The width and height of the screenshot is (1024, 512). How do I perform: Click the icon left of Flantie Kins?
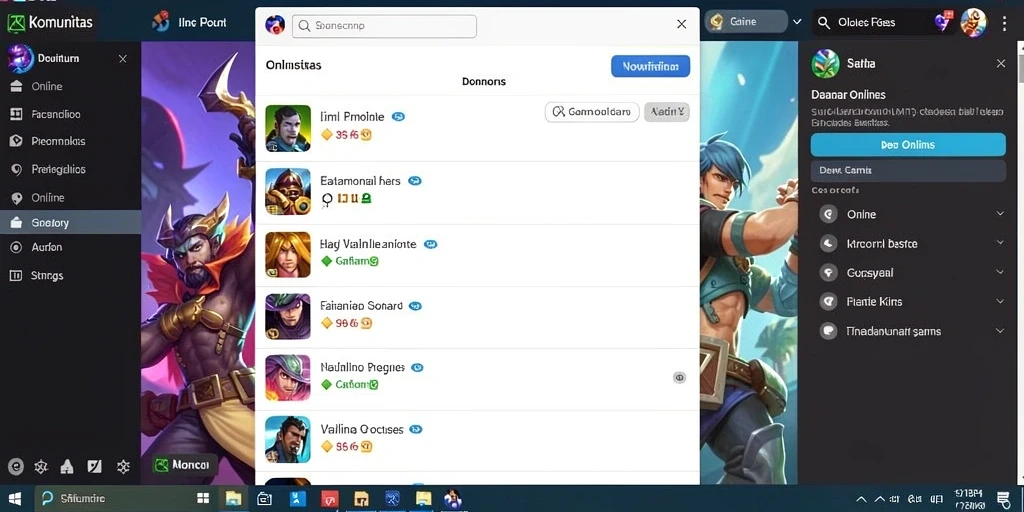pyautogui.click(x=829, y=302)
